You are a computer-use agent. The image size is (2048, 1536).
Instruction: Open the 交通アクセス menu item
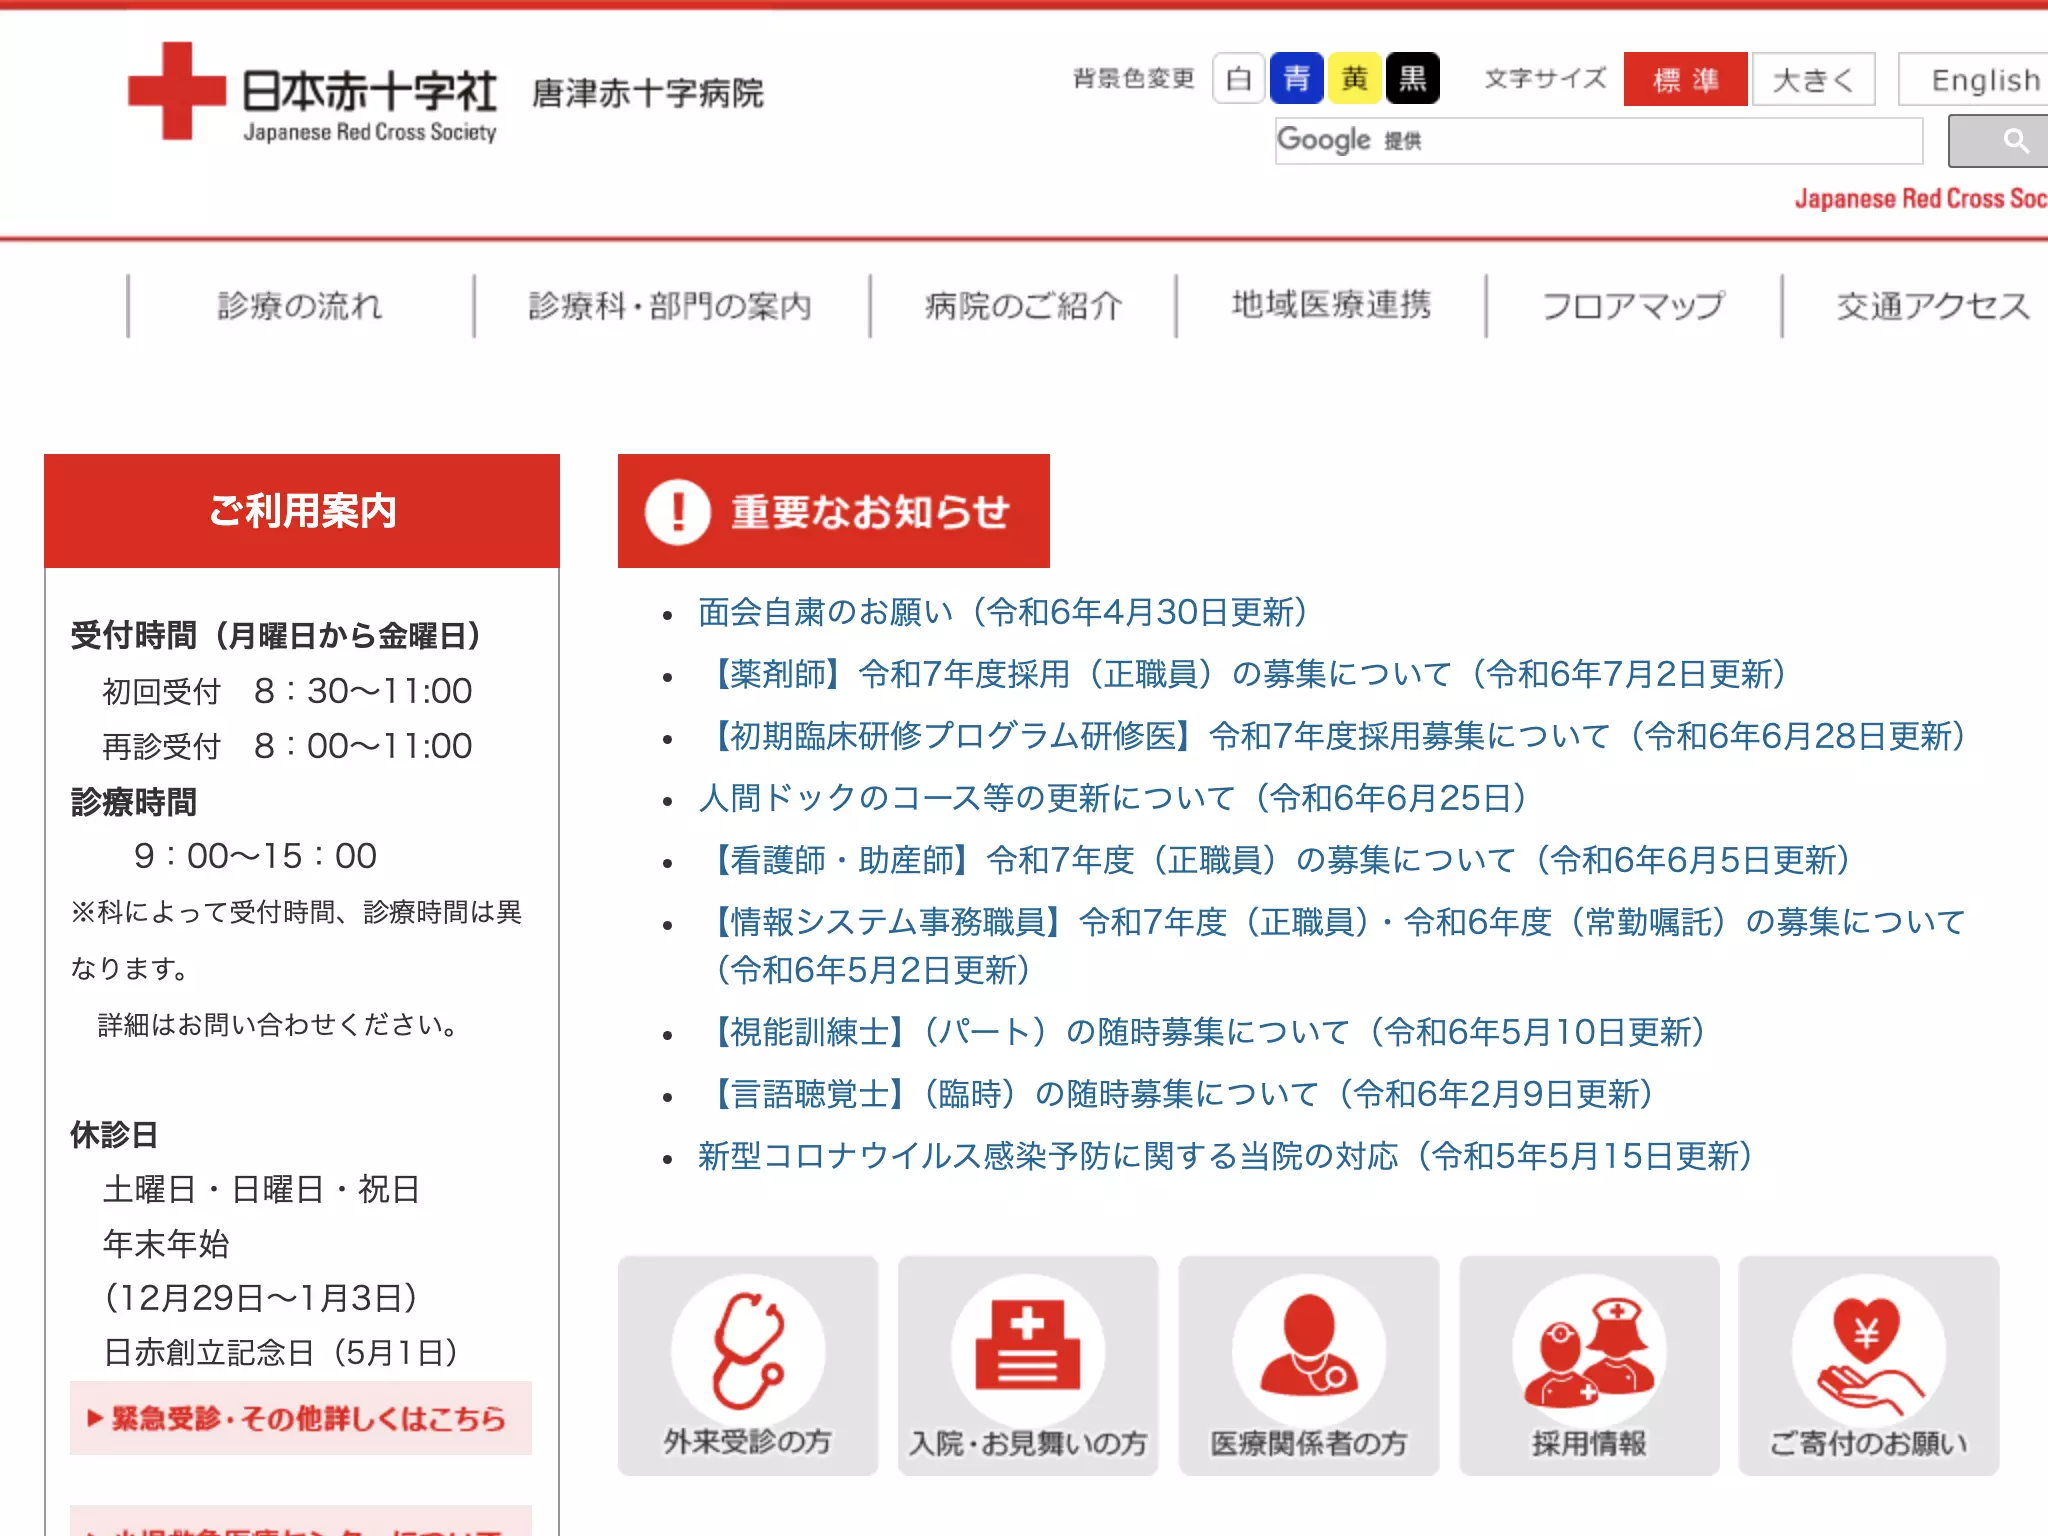point(1932,306)
